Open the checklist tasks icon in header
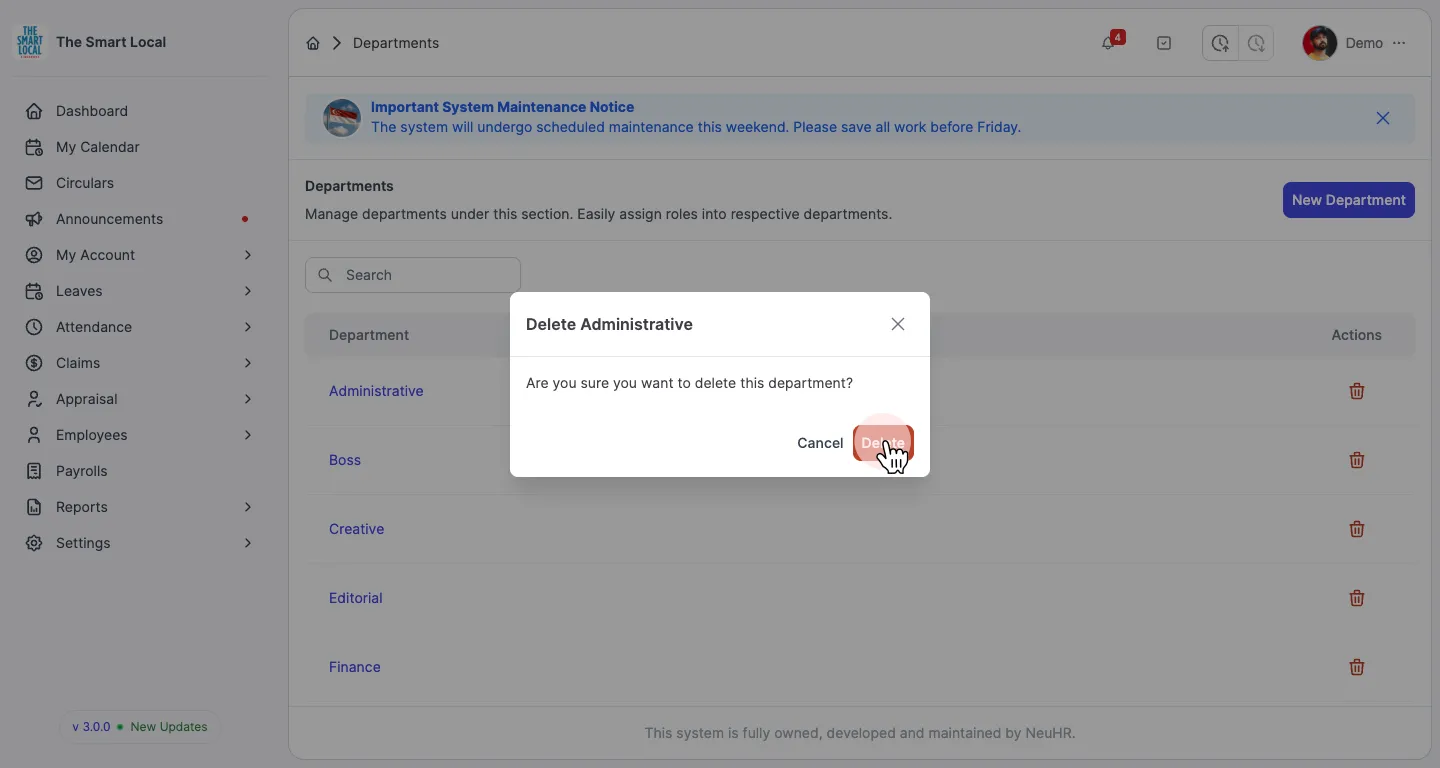This screenshot has width=1440, height=768. click(1164, 43)
